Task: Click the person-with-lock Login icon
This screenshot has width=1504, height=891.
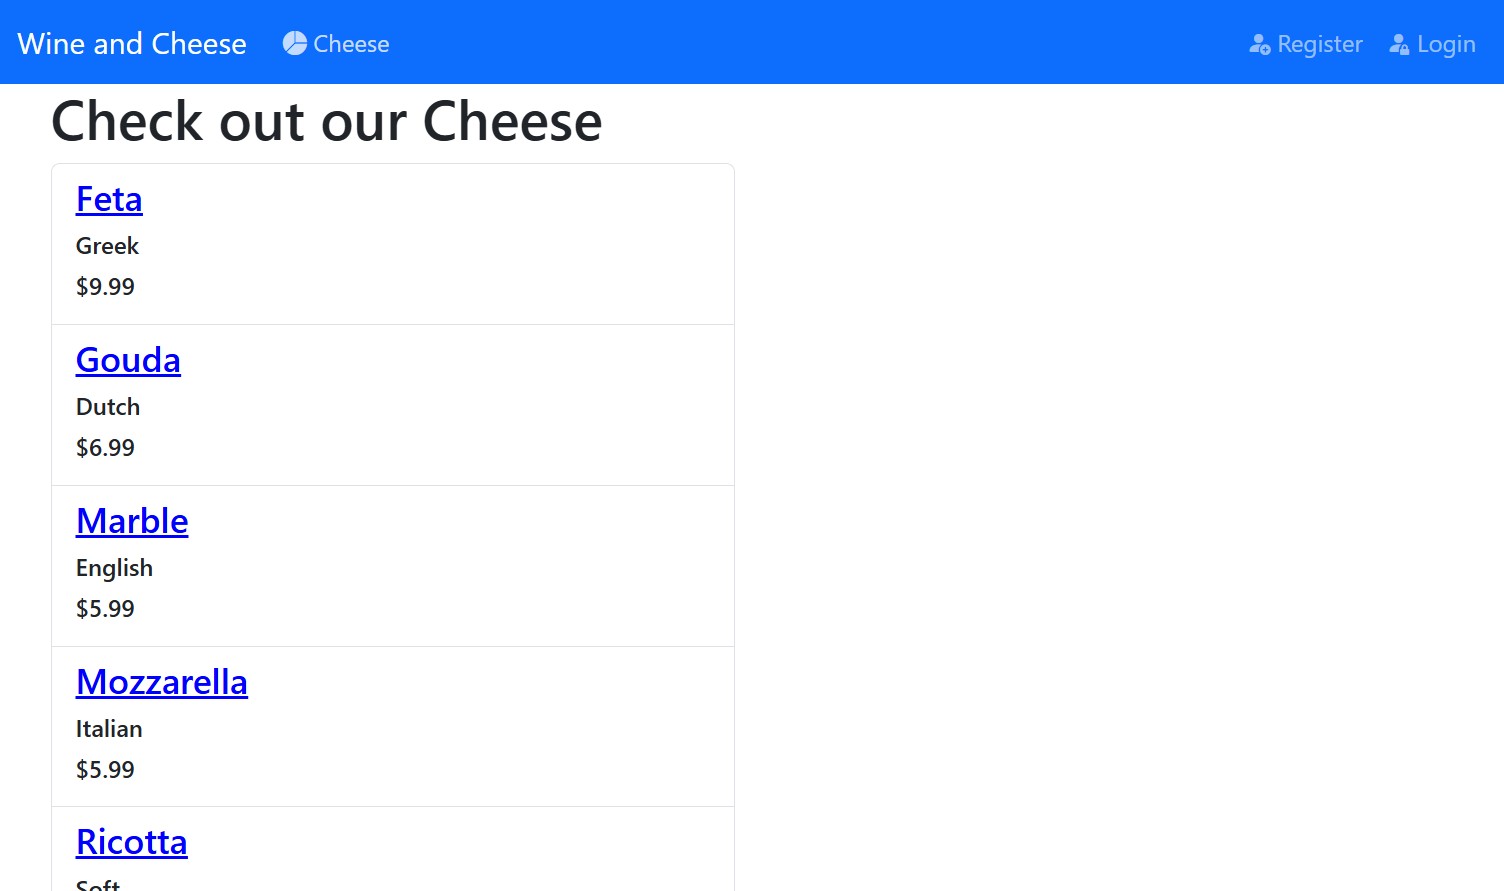Action: (1397, 44)
